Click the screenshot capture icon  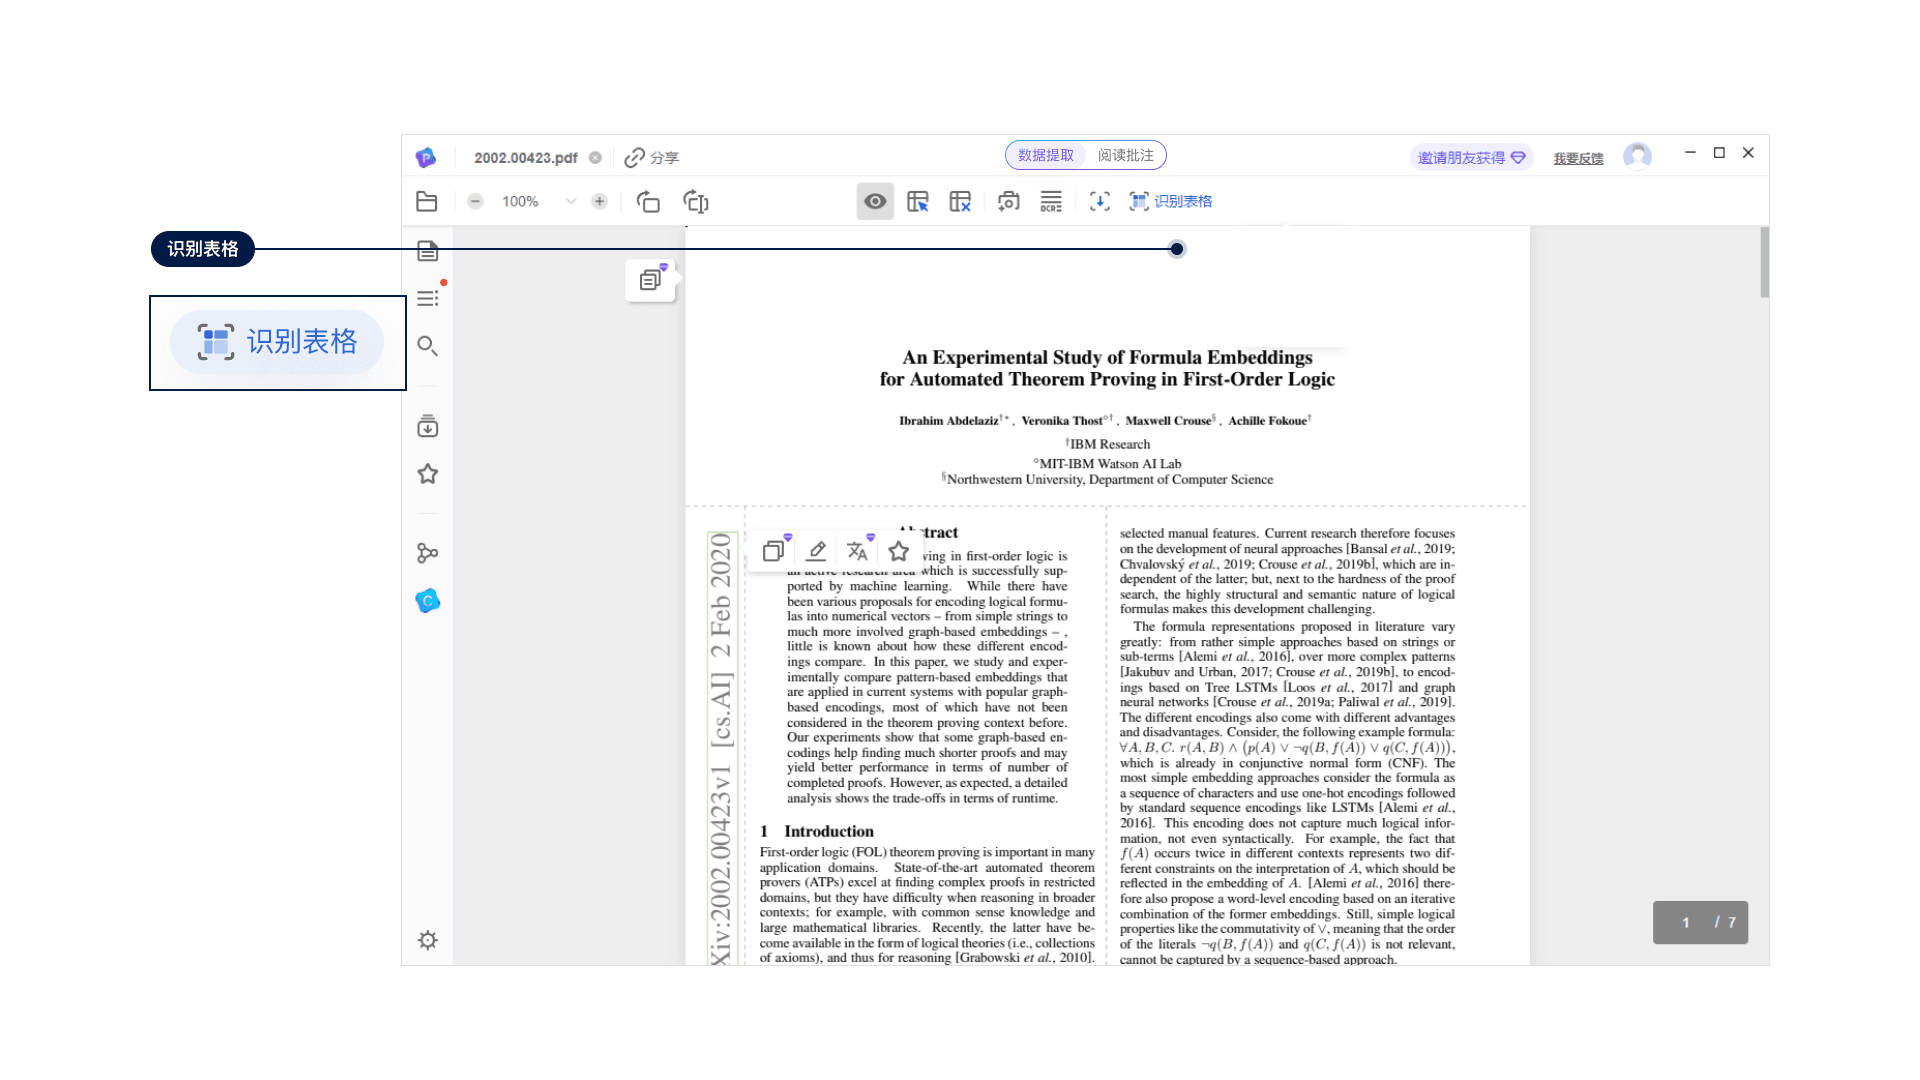(1008, 201)
